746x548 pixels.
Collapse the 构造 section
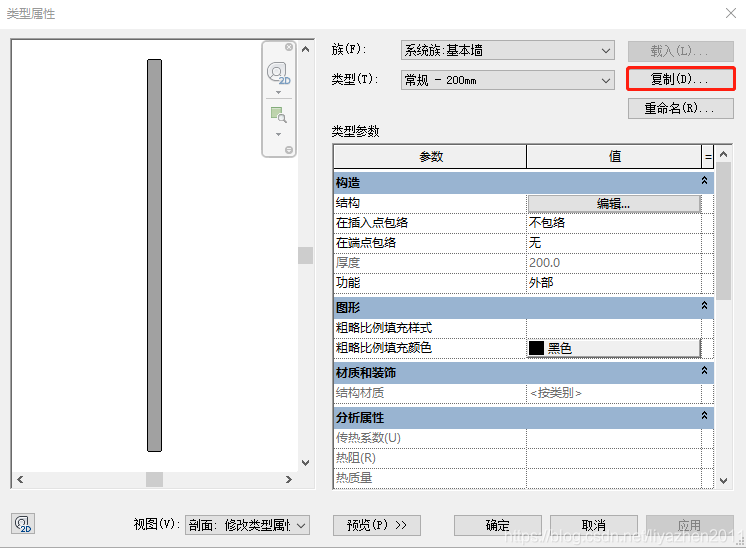point(705,181)
